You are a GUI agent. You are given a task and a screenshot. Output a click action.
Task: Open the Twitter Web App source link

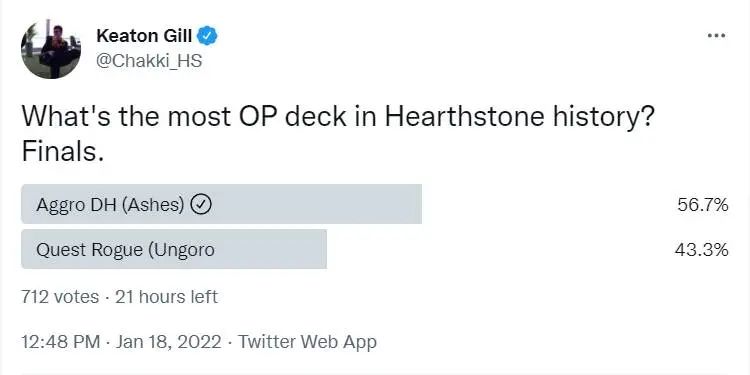point(307,342)
